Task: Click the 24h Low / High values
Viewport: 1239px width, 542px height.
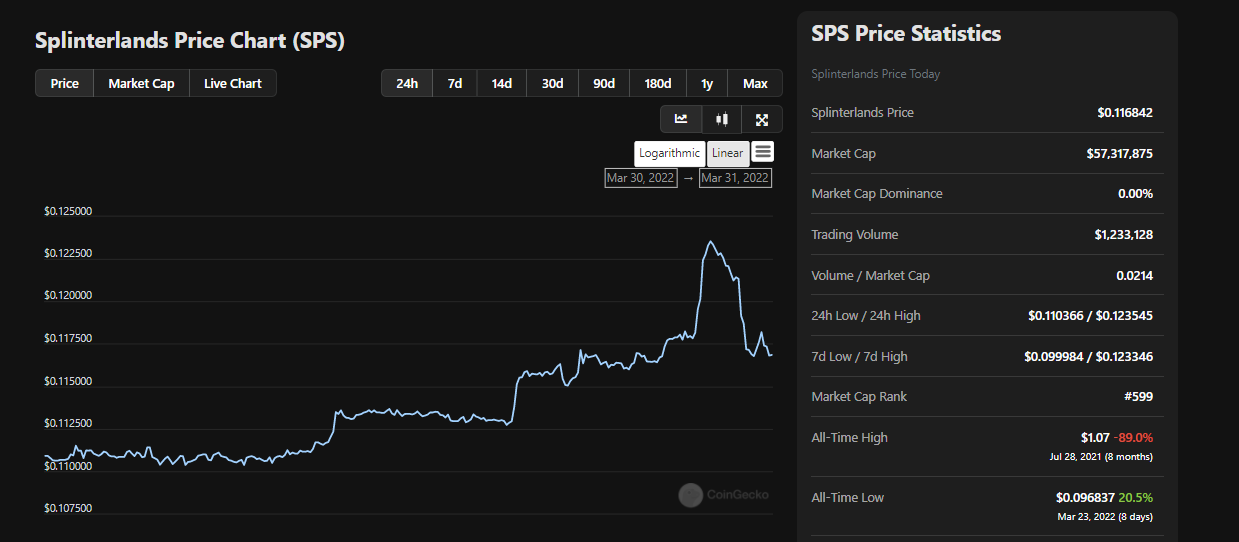Action: tap(1090, 316)
